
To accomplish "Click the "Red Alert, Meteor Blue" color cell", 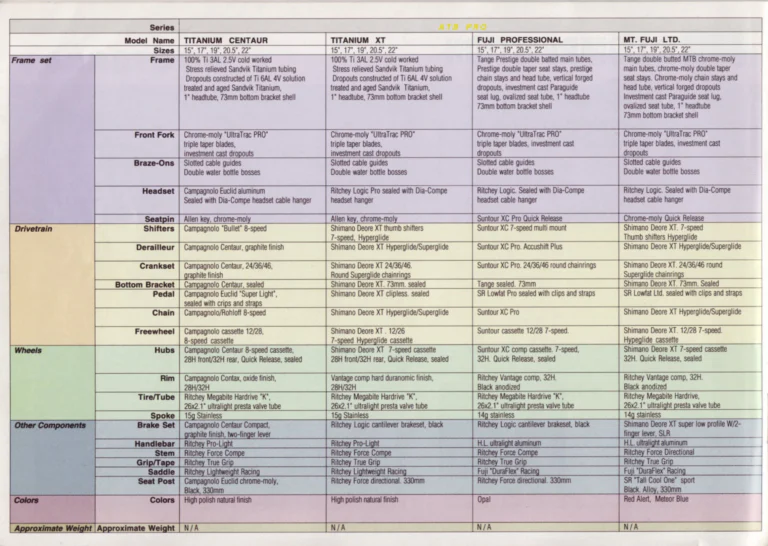I will [656, 499].
